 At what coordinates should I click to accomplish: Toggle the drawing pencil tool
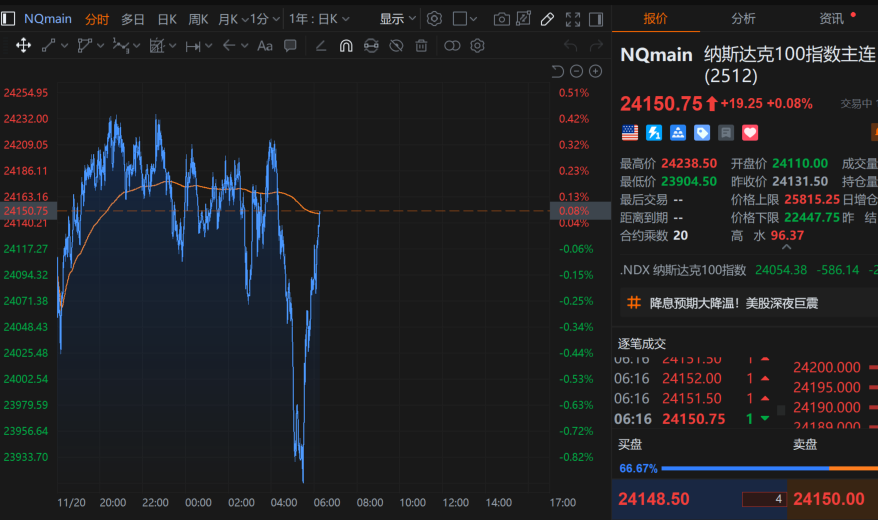547,20
